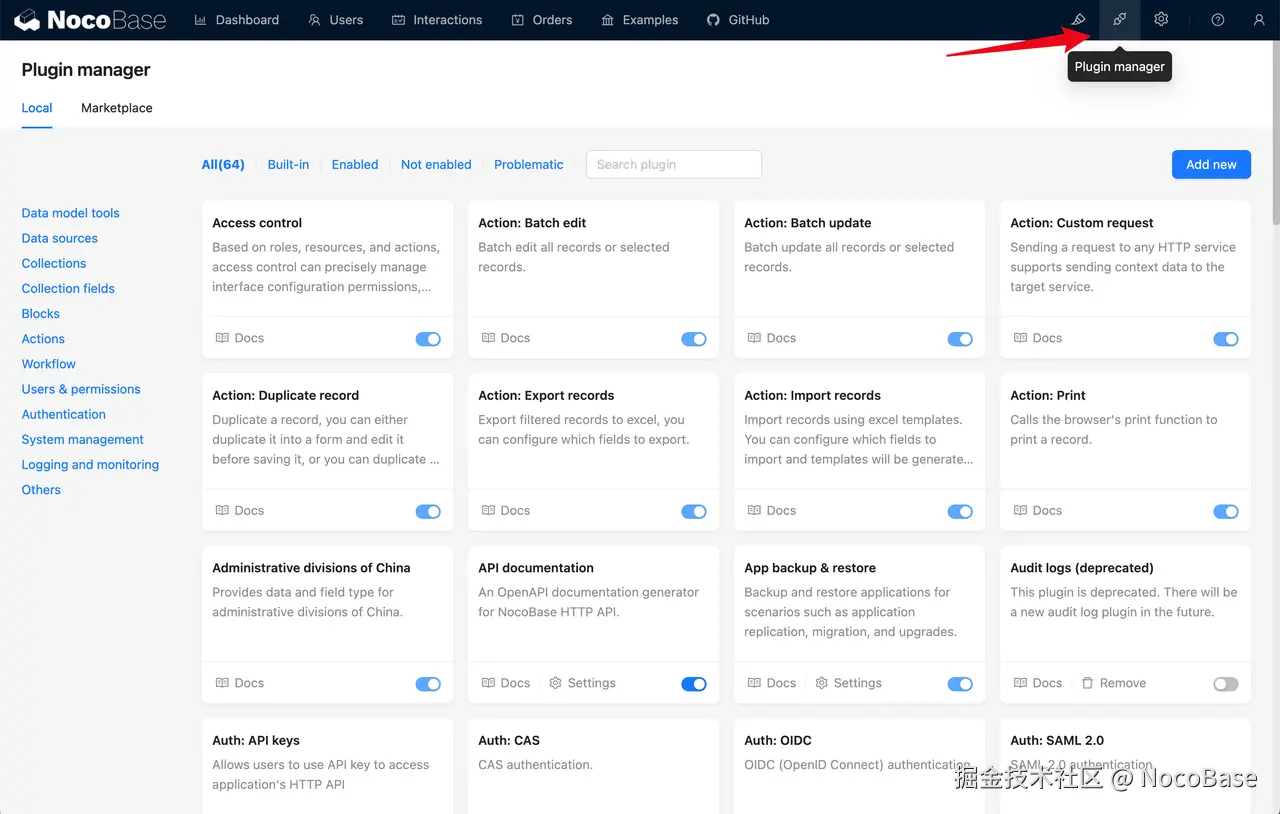Show All(64) plugins filter
1280x814 pixels.
pos(223,165)
